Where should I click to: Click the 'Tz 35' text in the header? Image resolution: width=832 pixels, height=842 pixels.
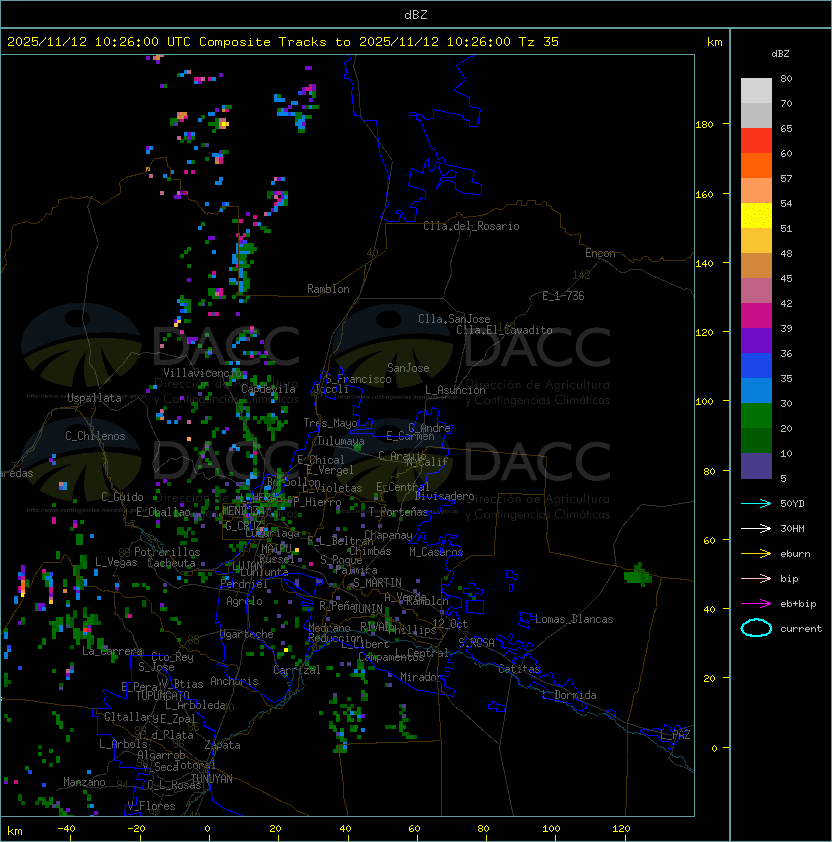pos(539,42)
